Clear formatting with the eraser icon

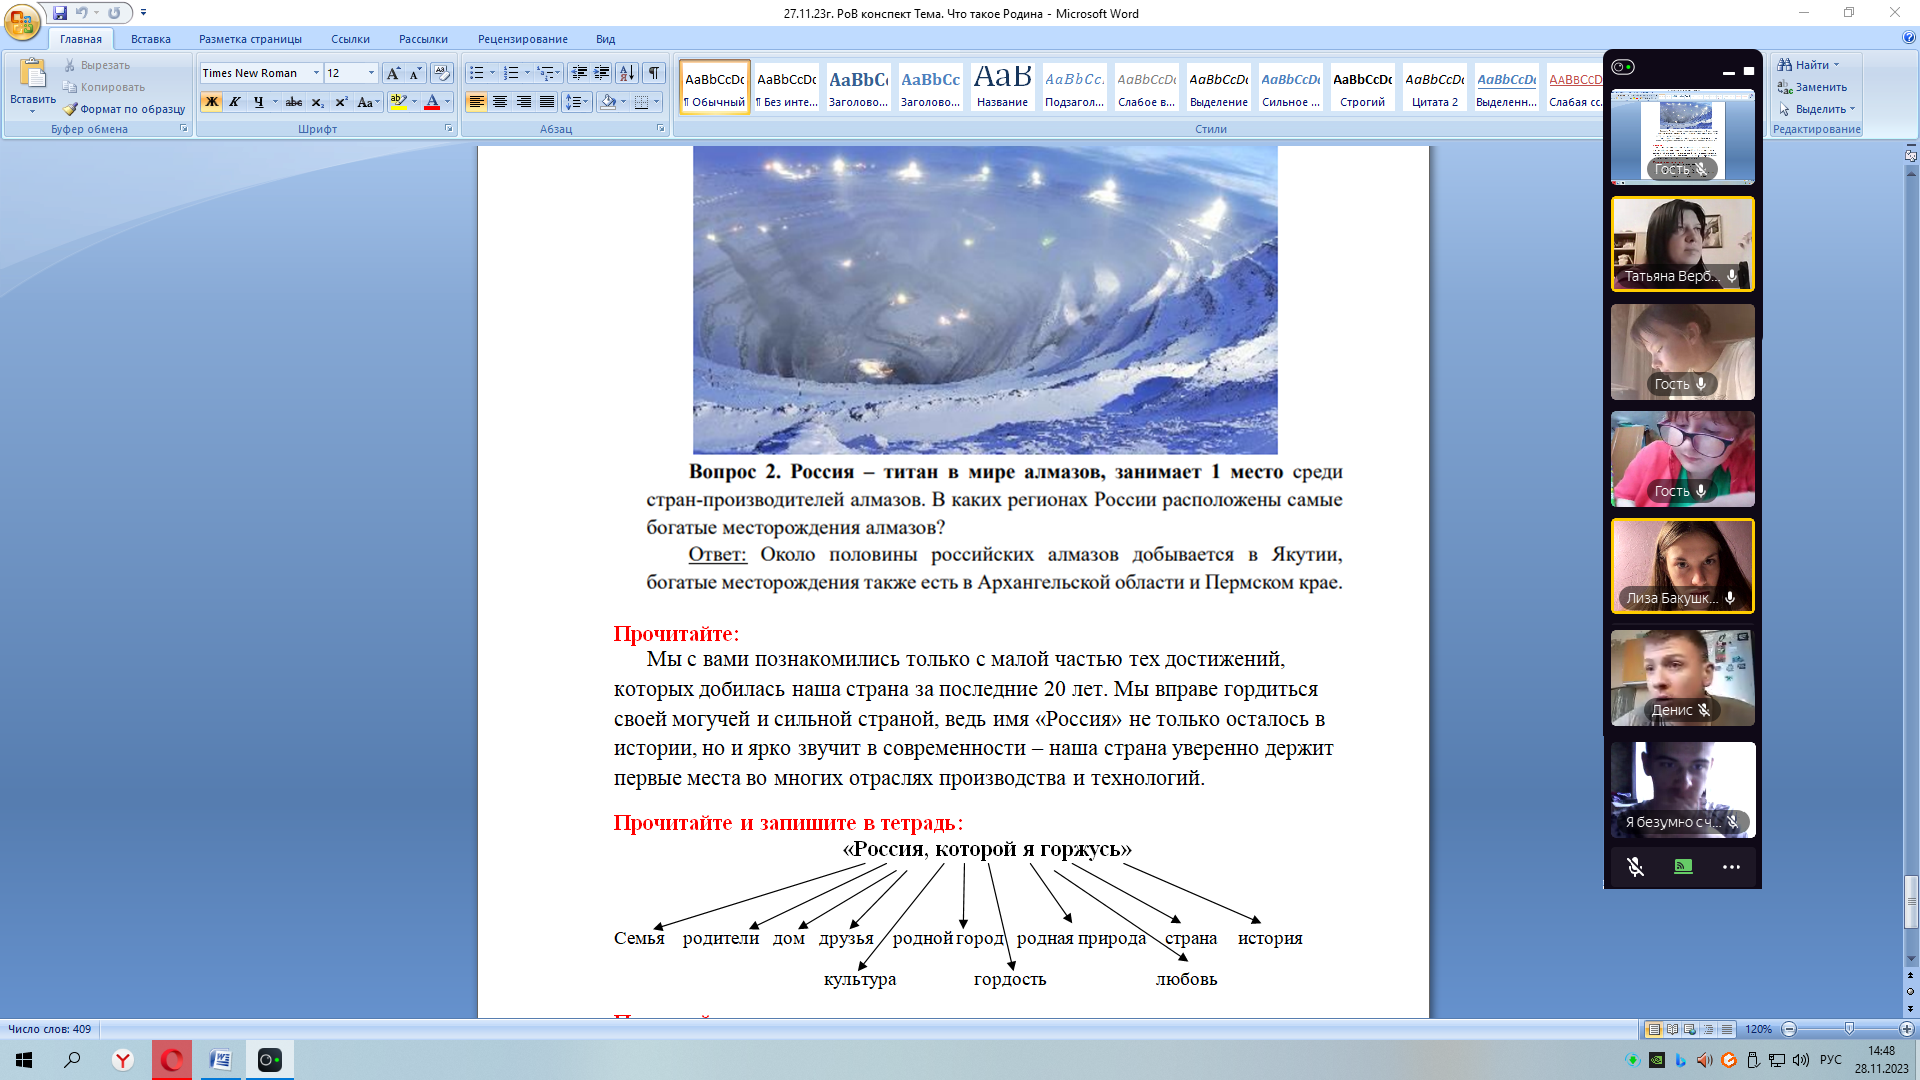441,73
